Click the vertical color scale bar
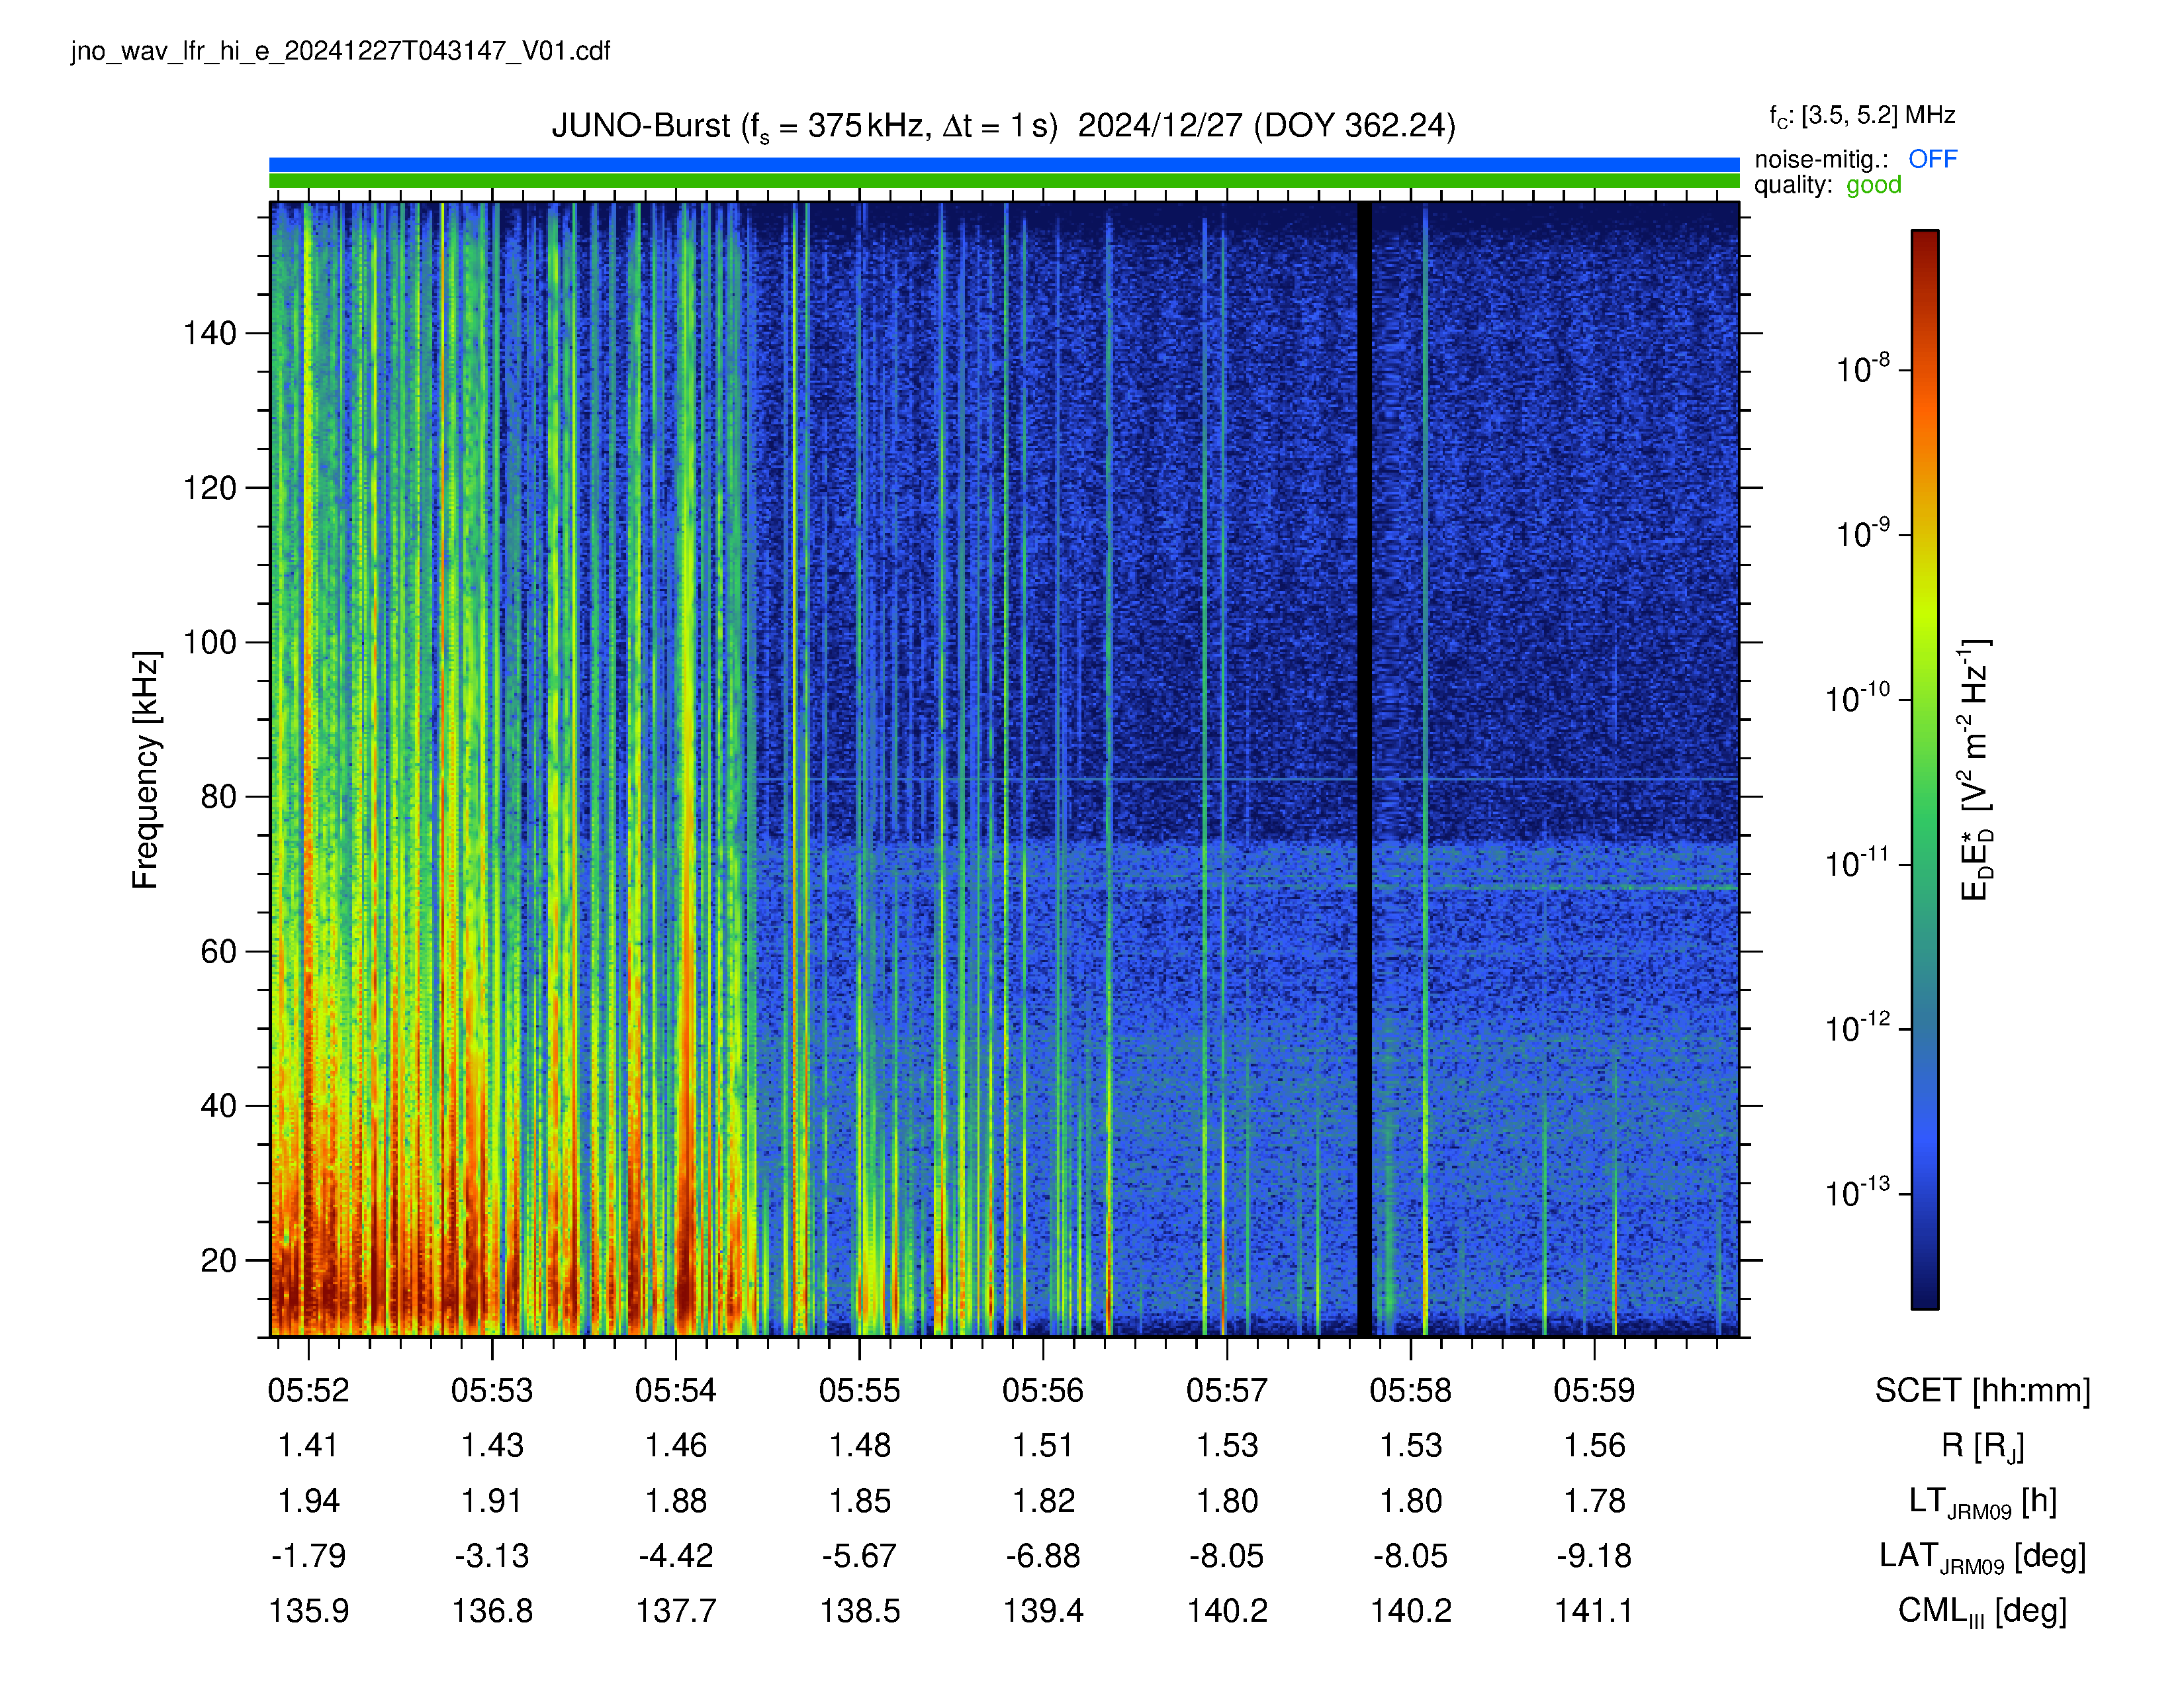The image size is (2184, 1688). 1925,769
